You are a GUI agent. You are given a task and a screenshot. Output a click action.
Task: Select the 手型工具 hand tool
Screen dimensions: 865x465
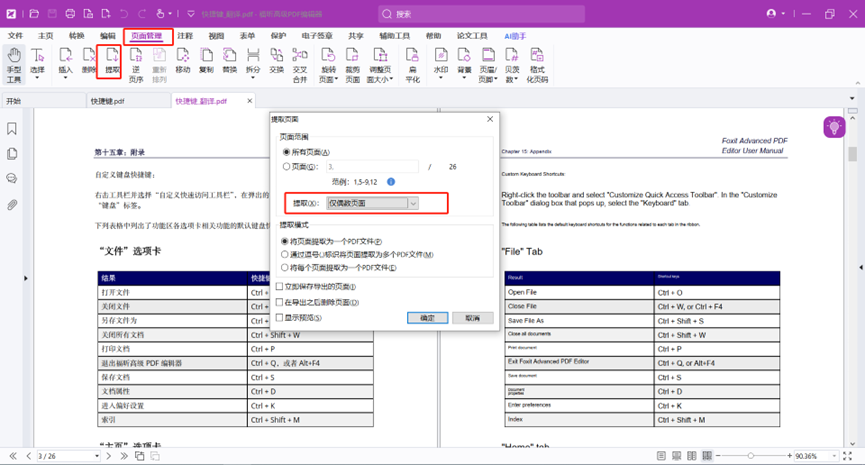[x=14, y=65]
